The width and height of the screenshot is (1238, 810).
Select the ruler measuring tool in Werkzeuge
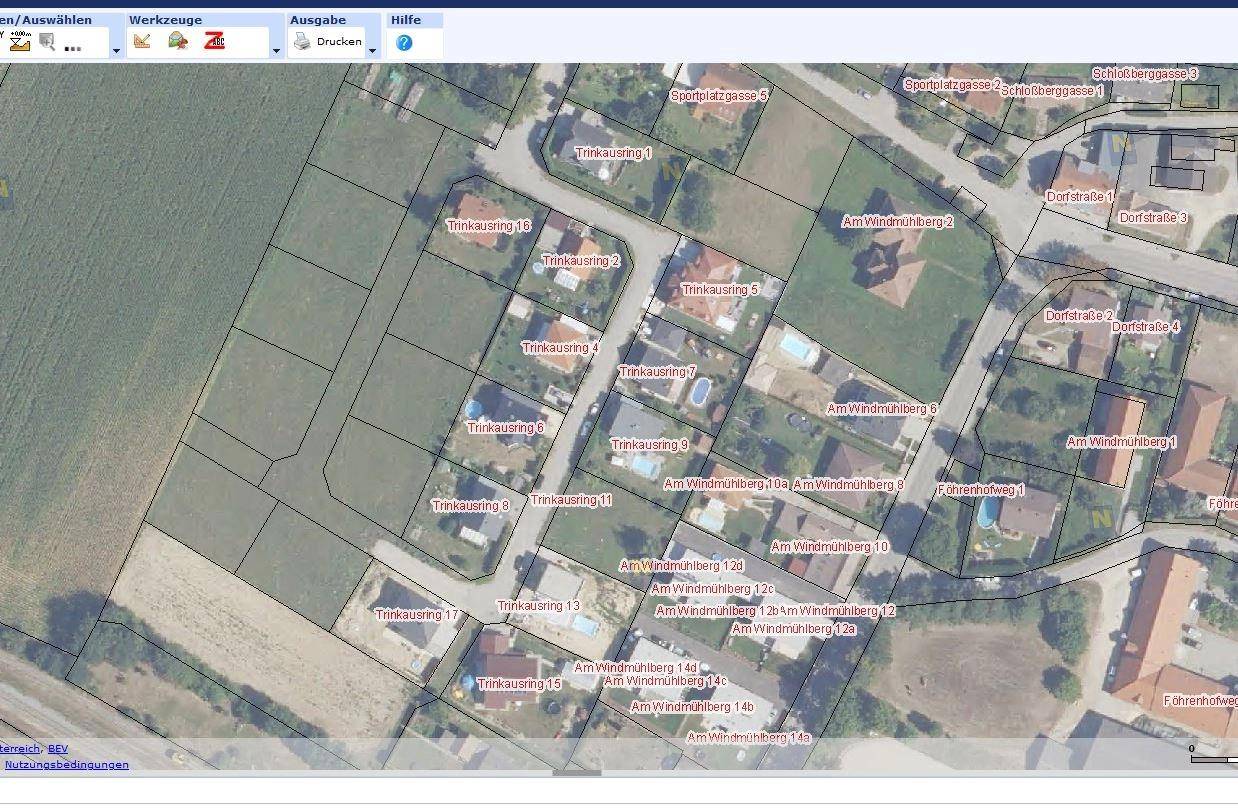point(142,41)
